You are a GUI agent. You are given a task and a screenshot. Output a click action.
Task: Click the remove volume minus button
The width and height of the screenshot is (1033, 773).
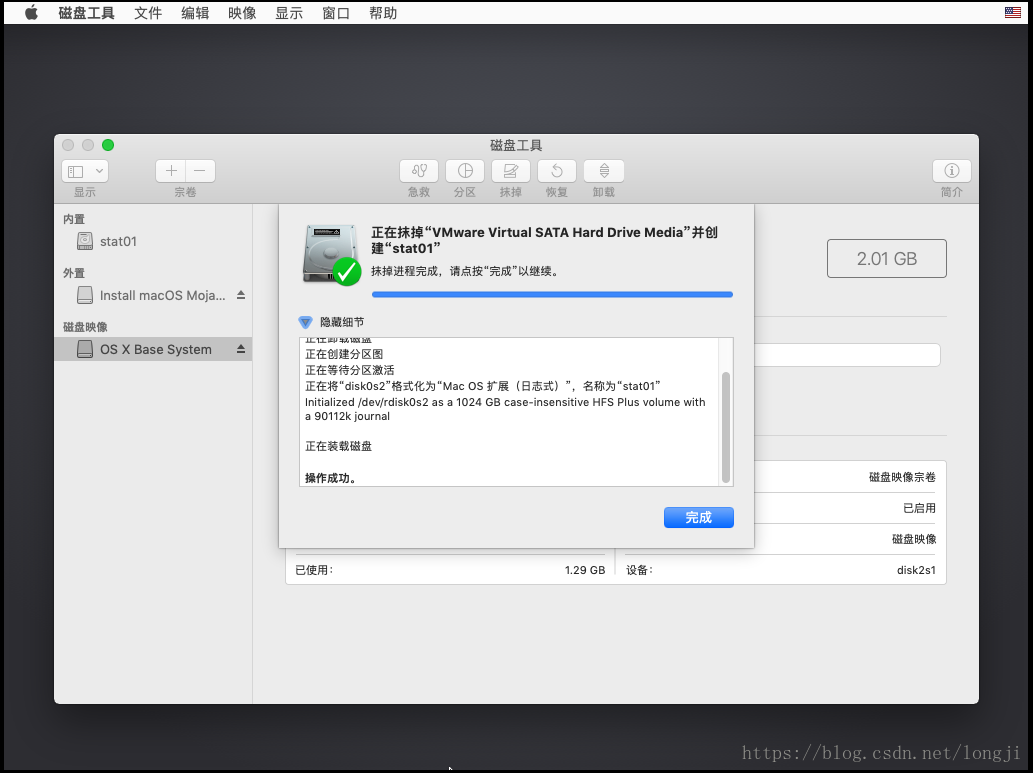point(200,171)
